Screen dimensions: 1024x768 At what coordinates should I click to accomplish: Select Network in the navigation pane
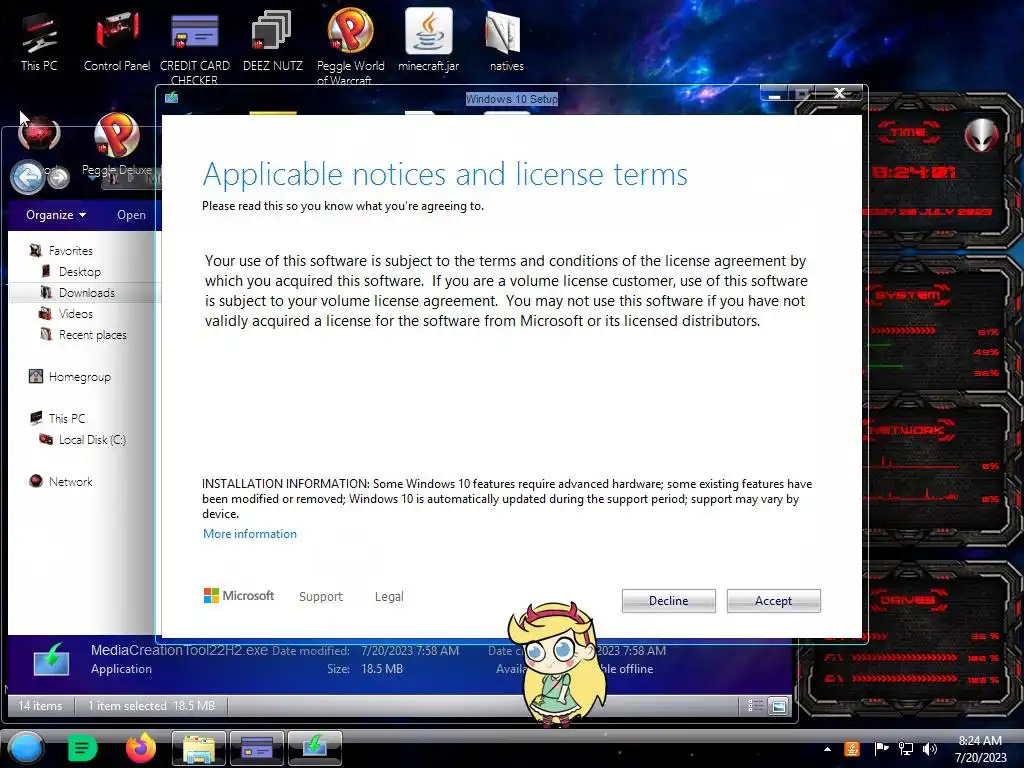[70, 481]
